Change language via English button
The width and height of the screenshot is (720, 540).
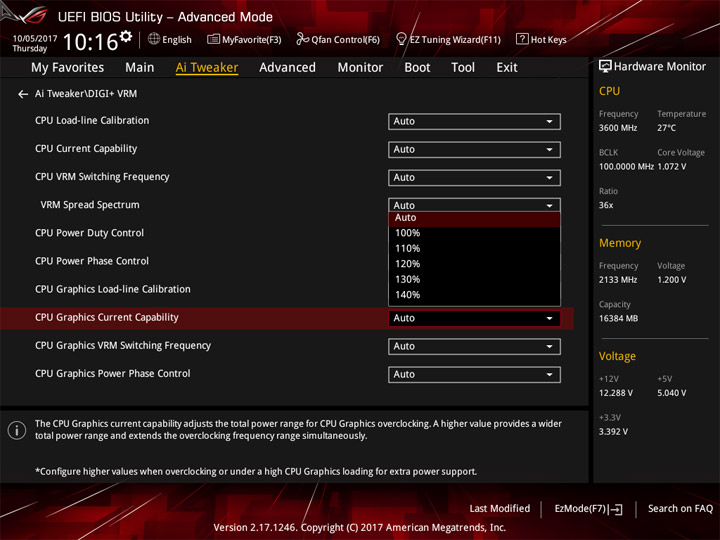[170, 39]
